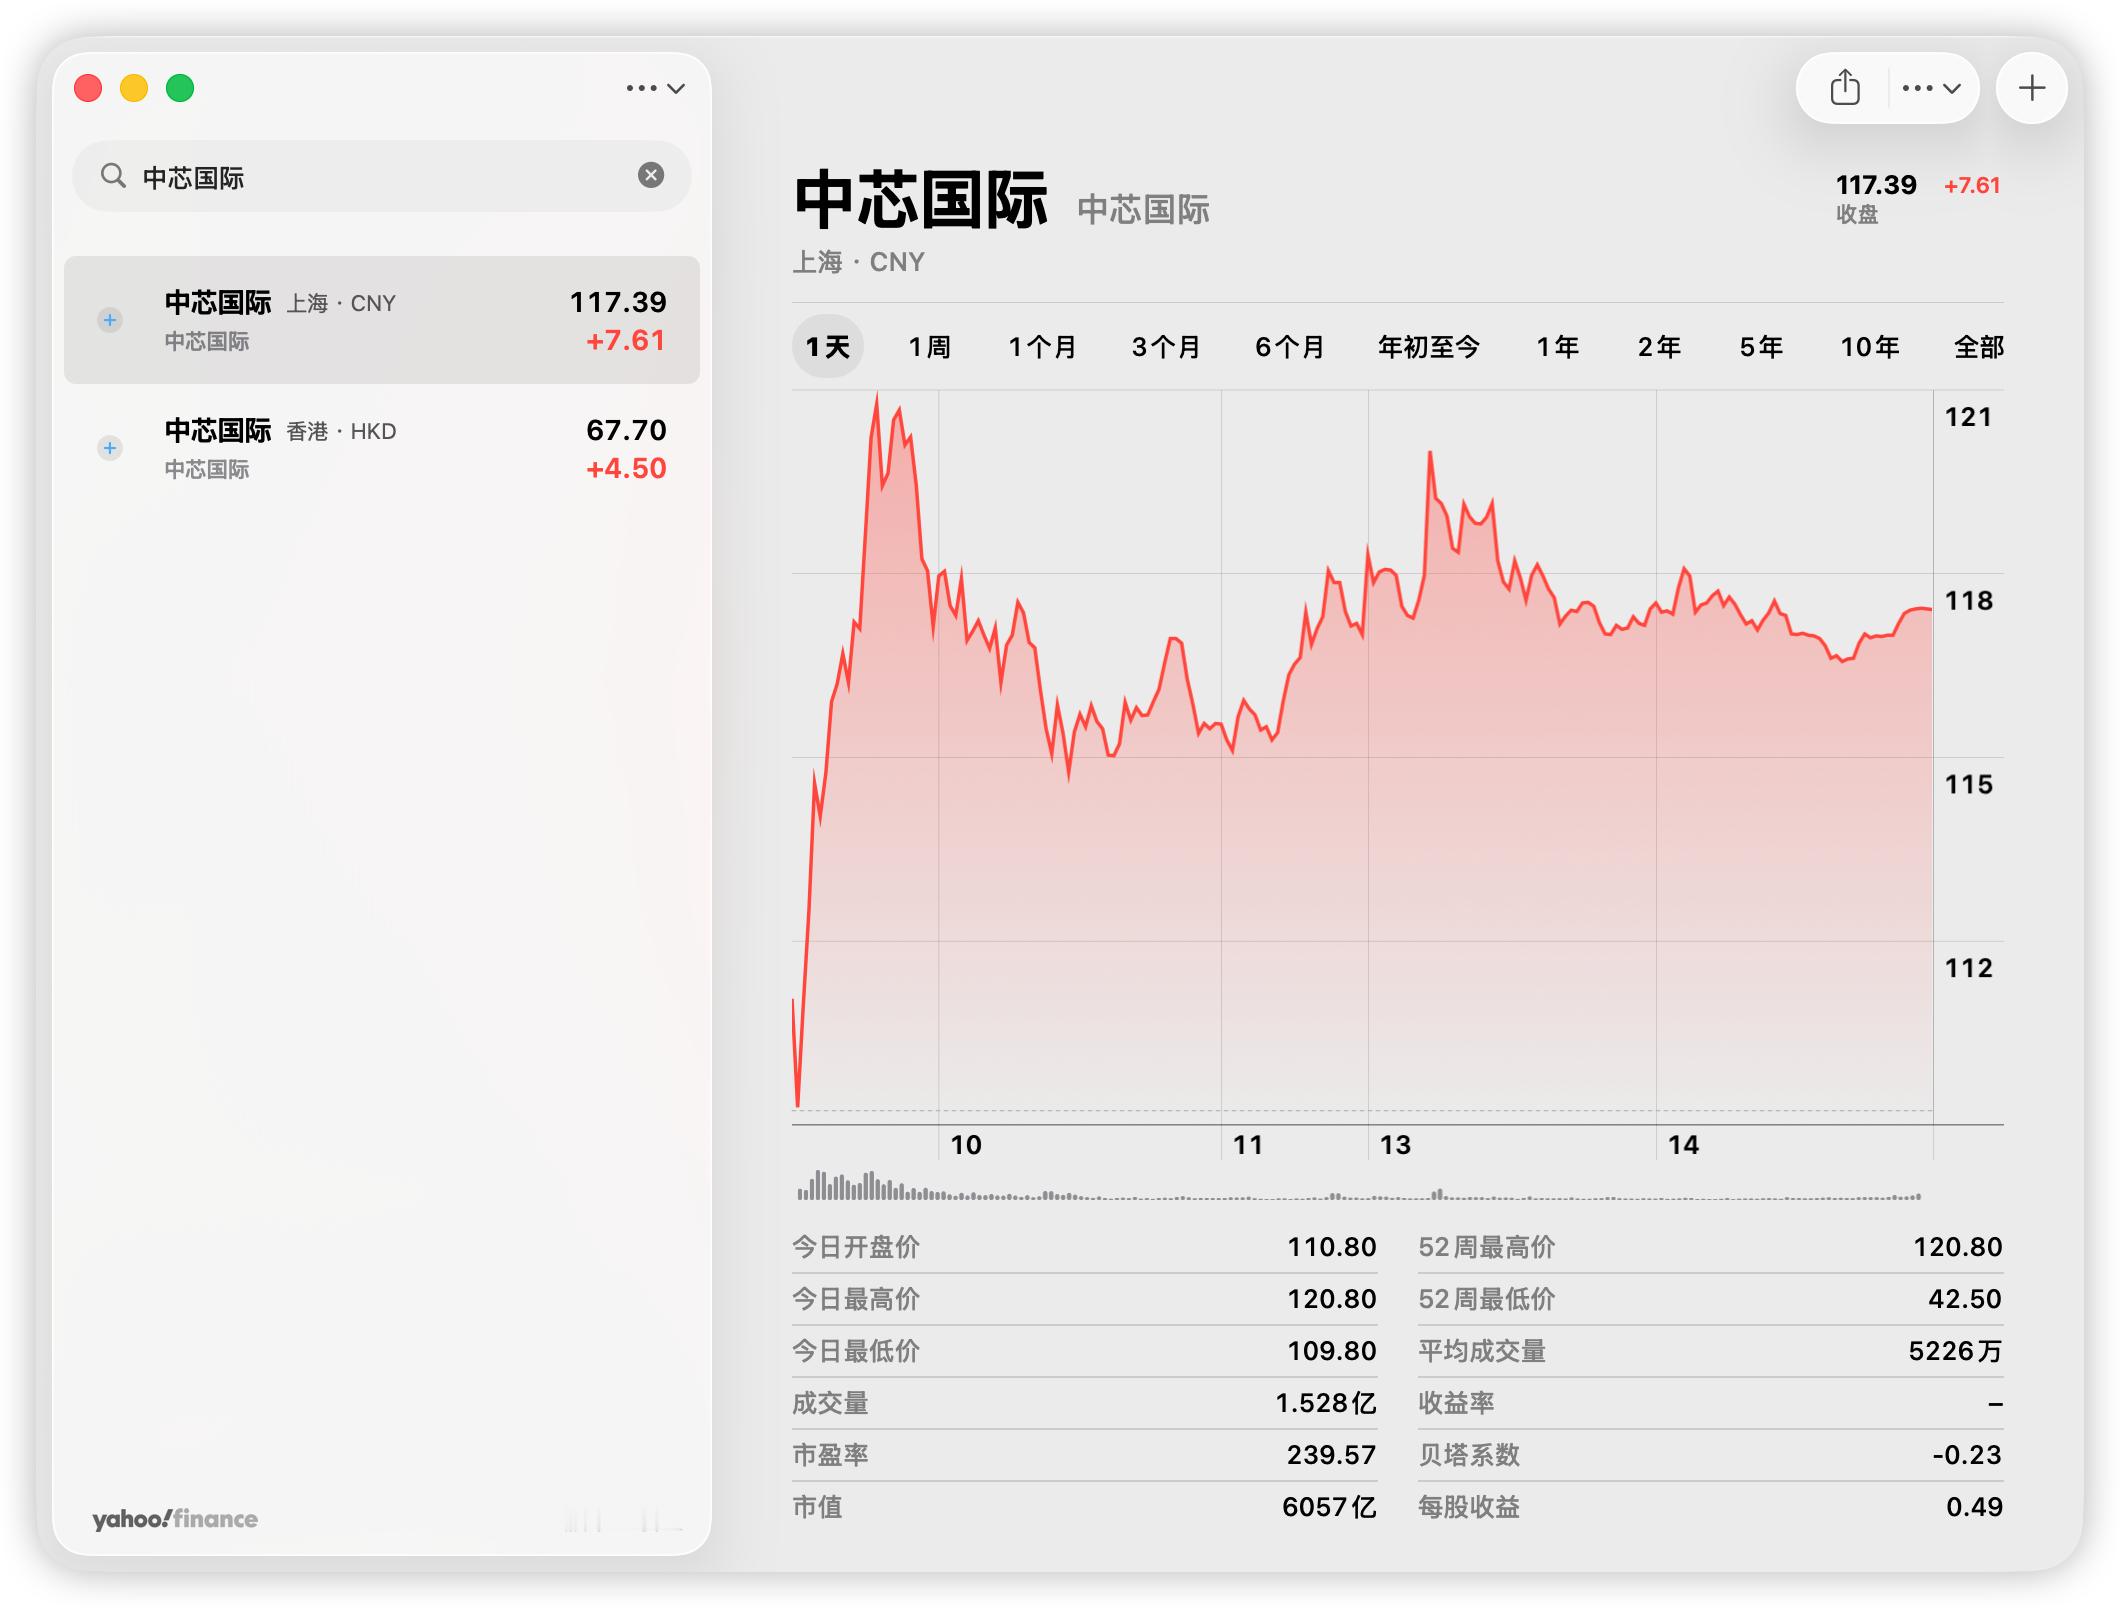2120x1608 pixels.
Task: Select the 1天 chart range tab
Action: coord(828,347)
